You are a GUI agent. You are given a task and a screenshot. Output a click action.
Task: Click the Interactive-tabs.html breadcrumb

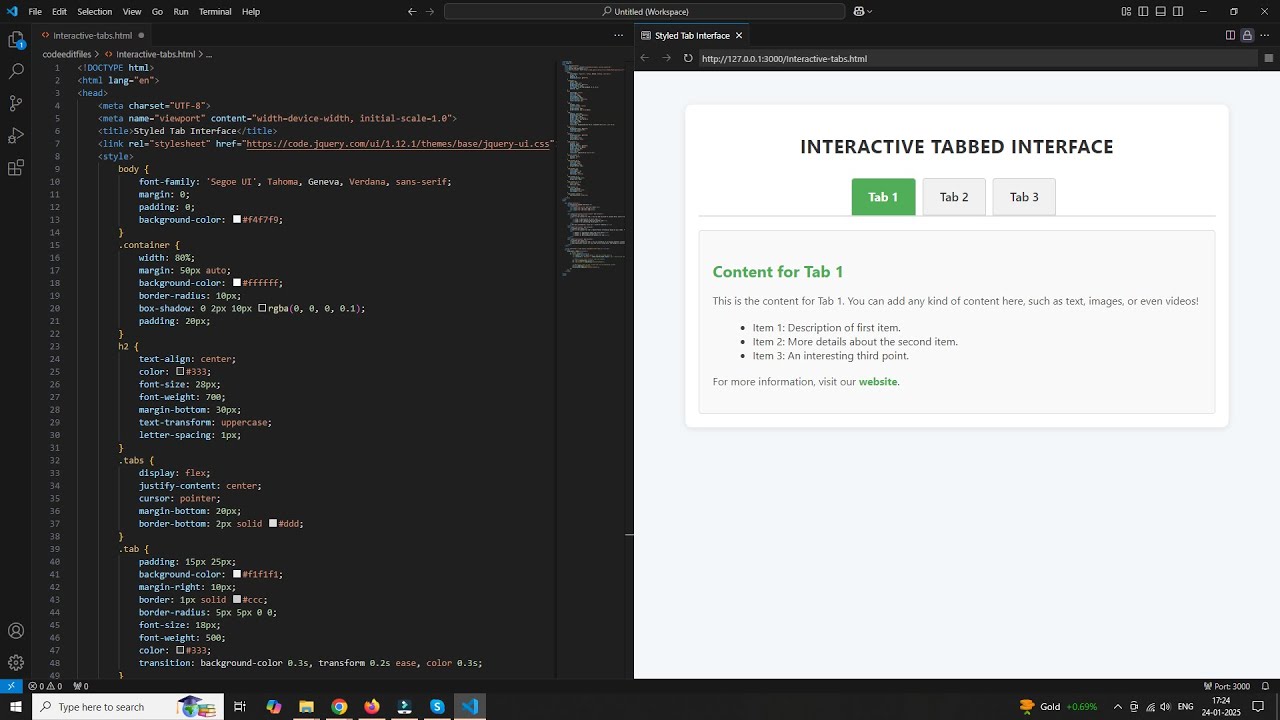[149, 54]
